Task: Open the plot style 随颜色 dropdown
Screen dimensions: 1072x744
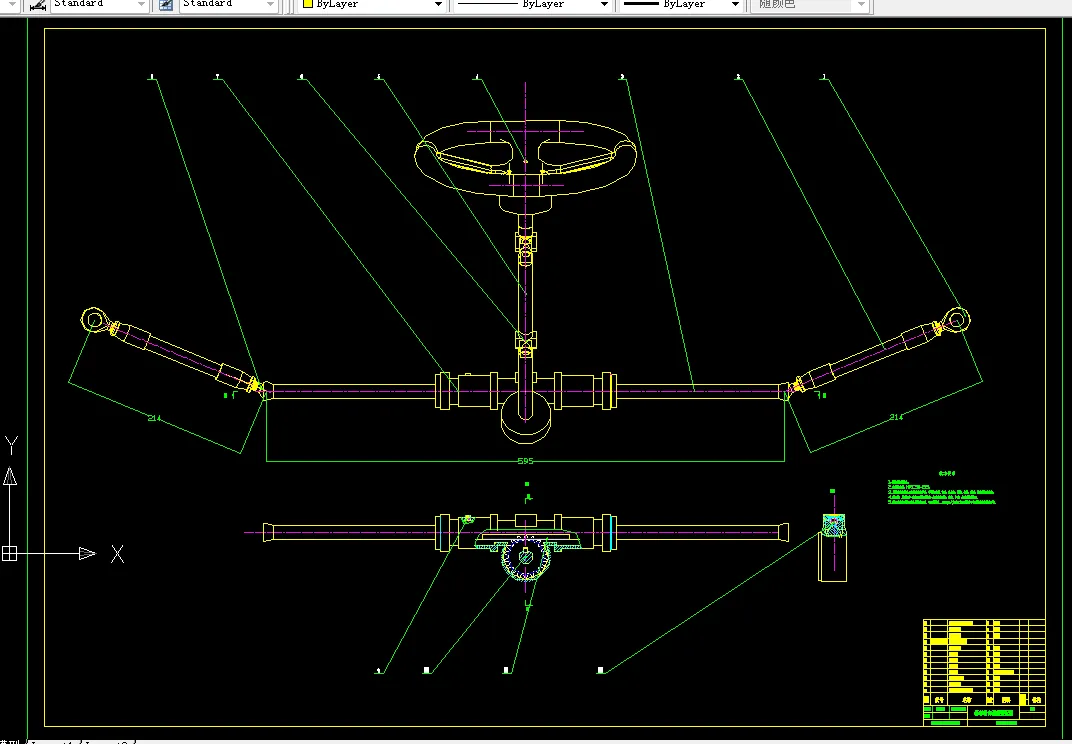Action: [809, 4]
